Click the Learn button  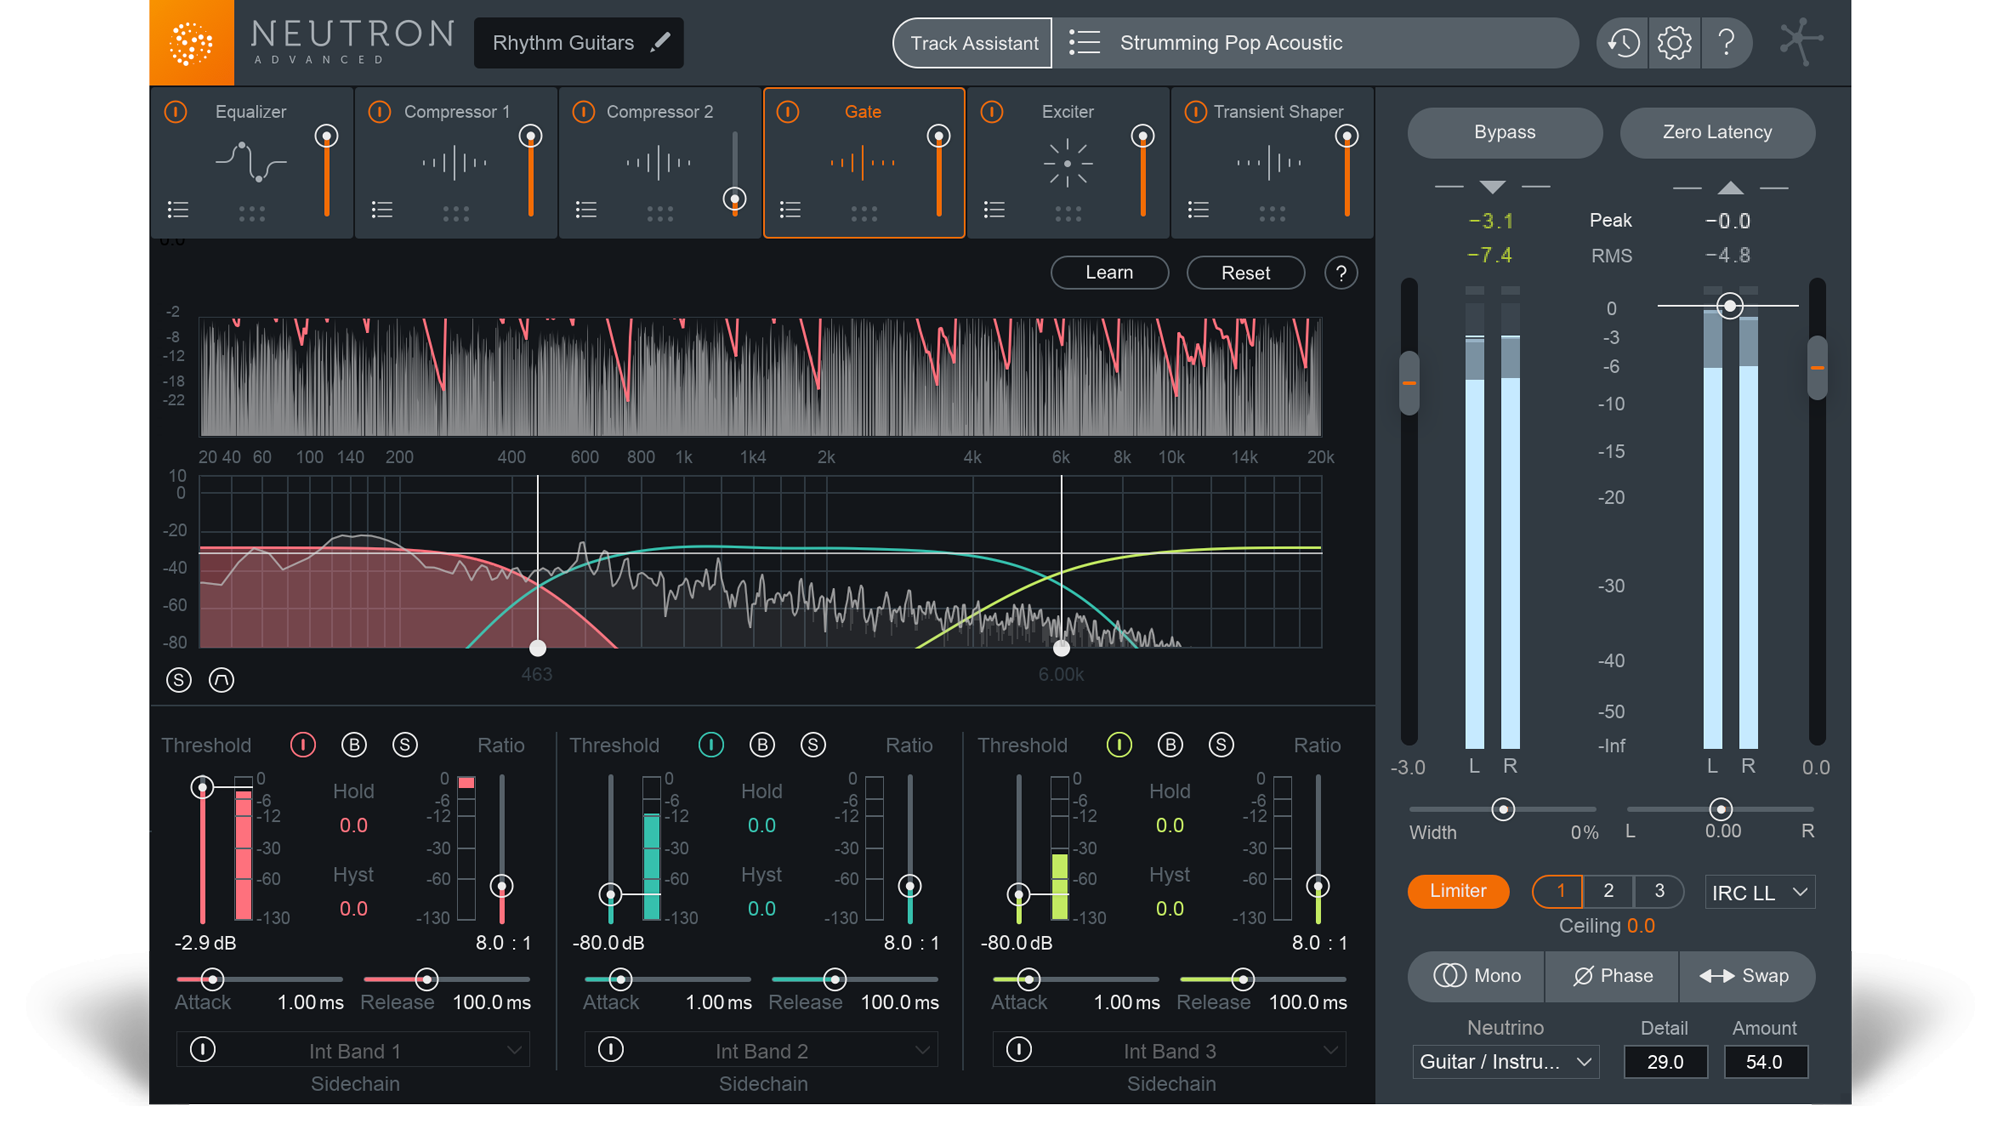1109,273
